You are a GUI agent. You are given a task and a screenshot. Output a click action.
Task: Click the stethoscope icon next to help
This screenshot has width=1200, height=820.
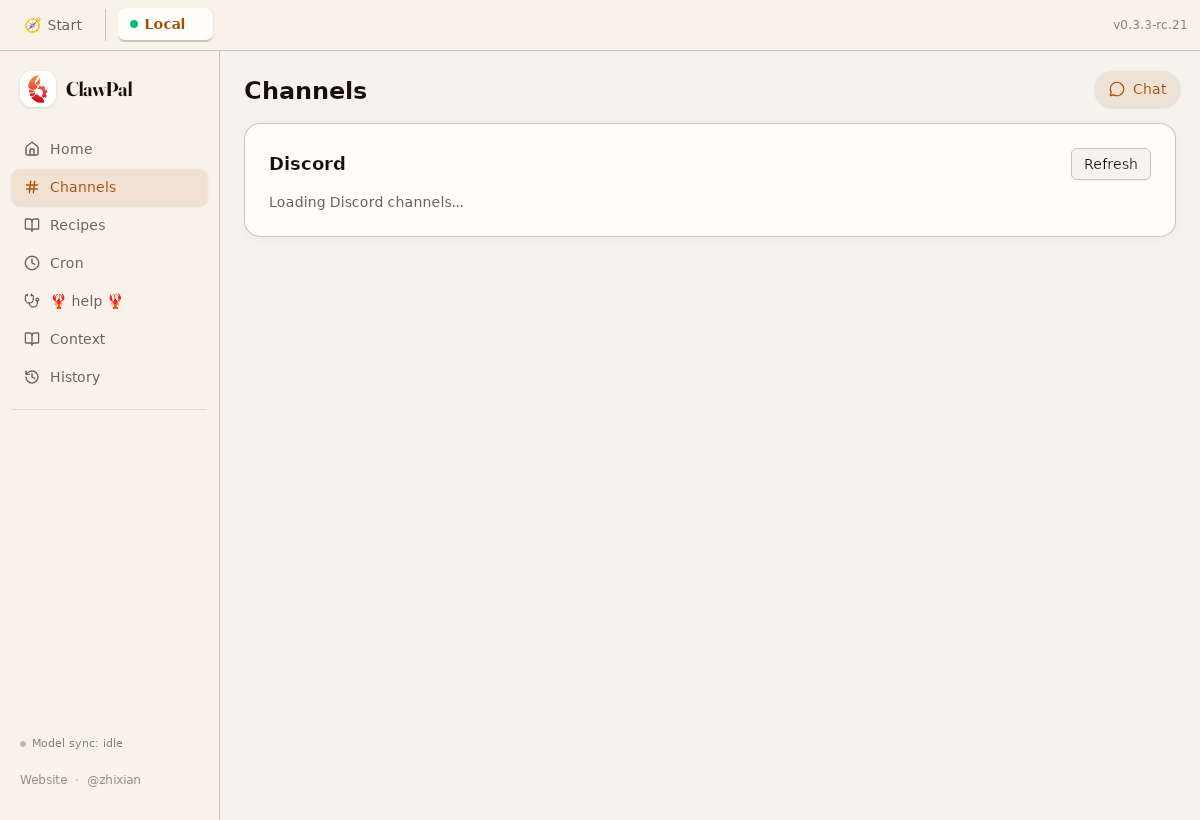tap(32, 300)
